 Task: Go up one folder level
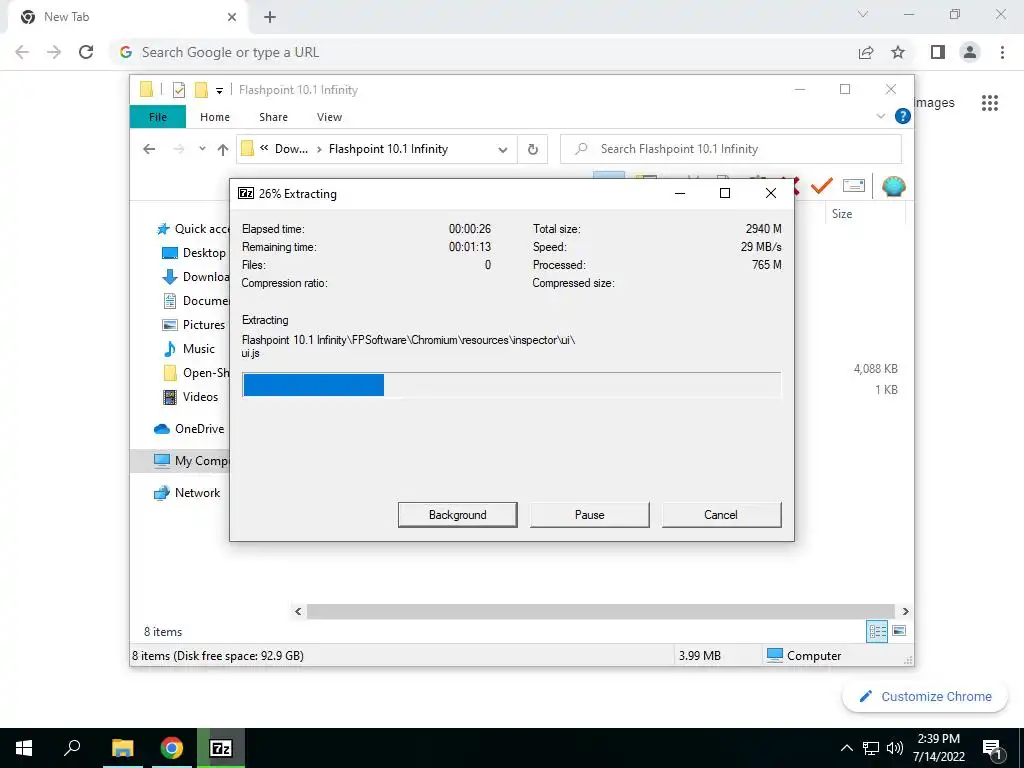coord(223,150)
